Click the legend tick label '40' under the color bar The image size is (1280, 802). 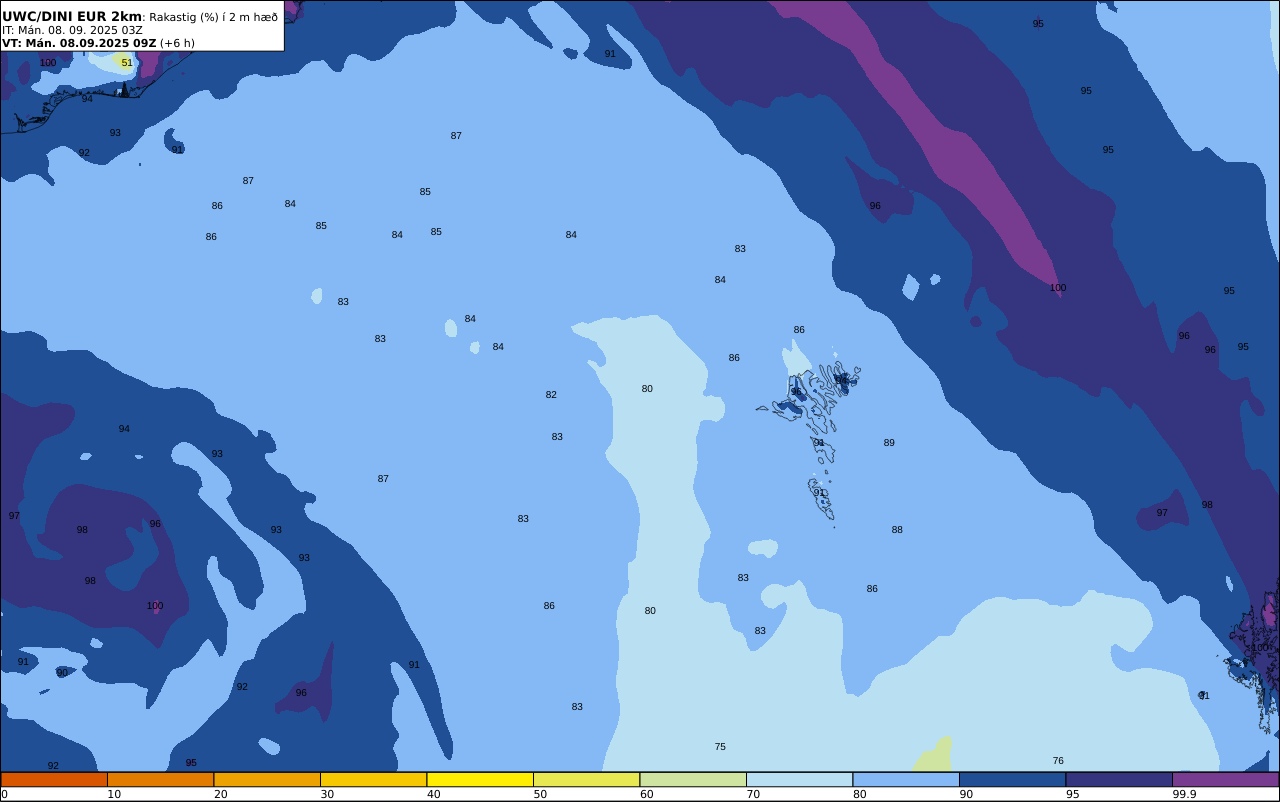pos(433,794)
